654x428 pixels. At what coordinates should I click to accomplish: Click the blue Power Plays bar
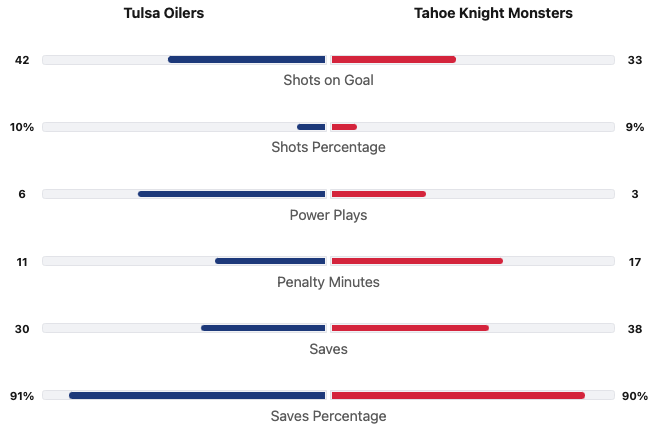232,194
